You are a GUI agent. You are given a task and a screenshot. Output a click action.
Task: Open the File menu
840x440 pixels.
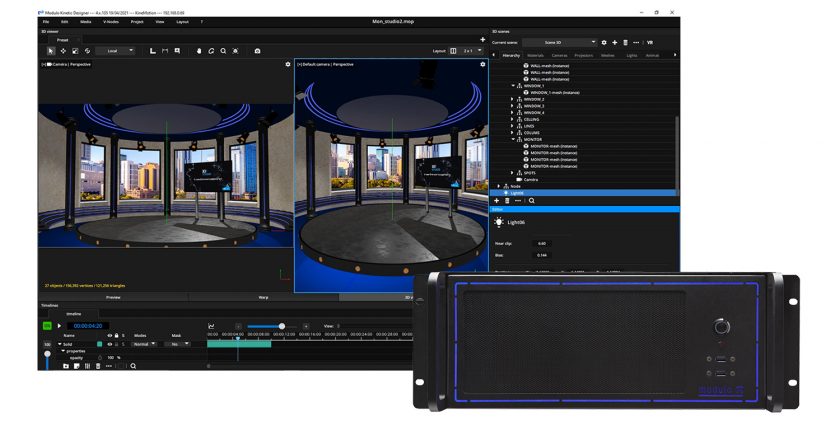tap(46, 22)
